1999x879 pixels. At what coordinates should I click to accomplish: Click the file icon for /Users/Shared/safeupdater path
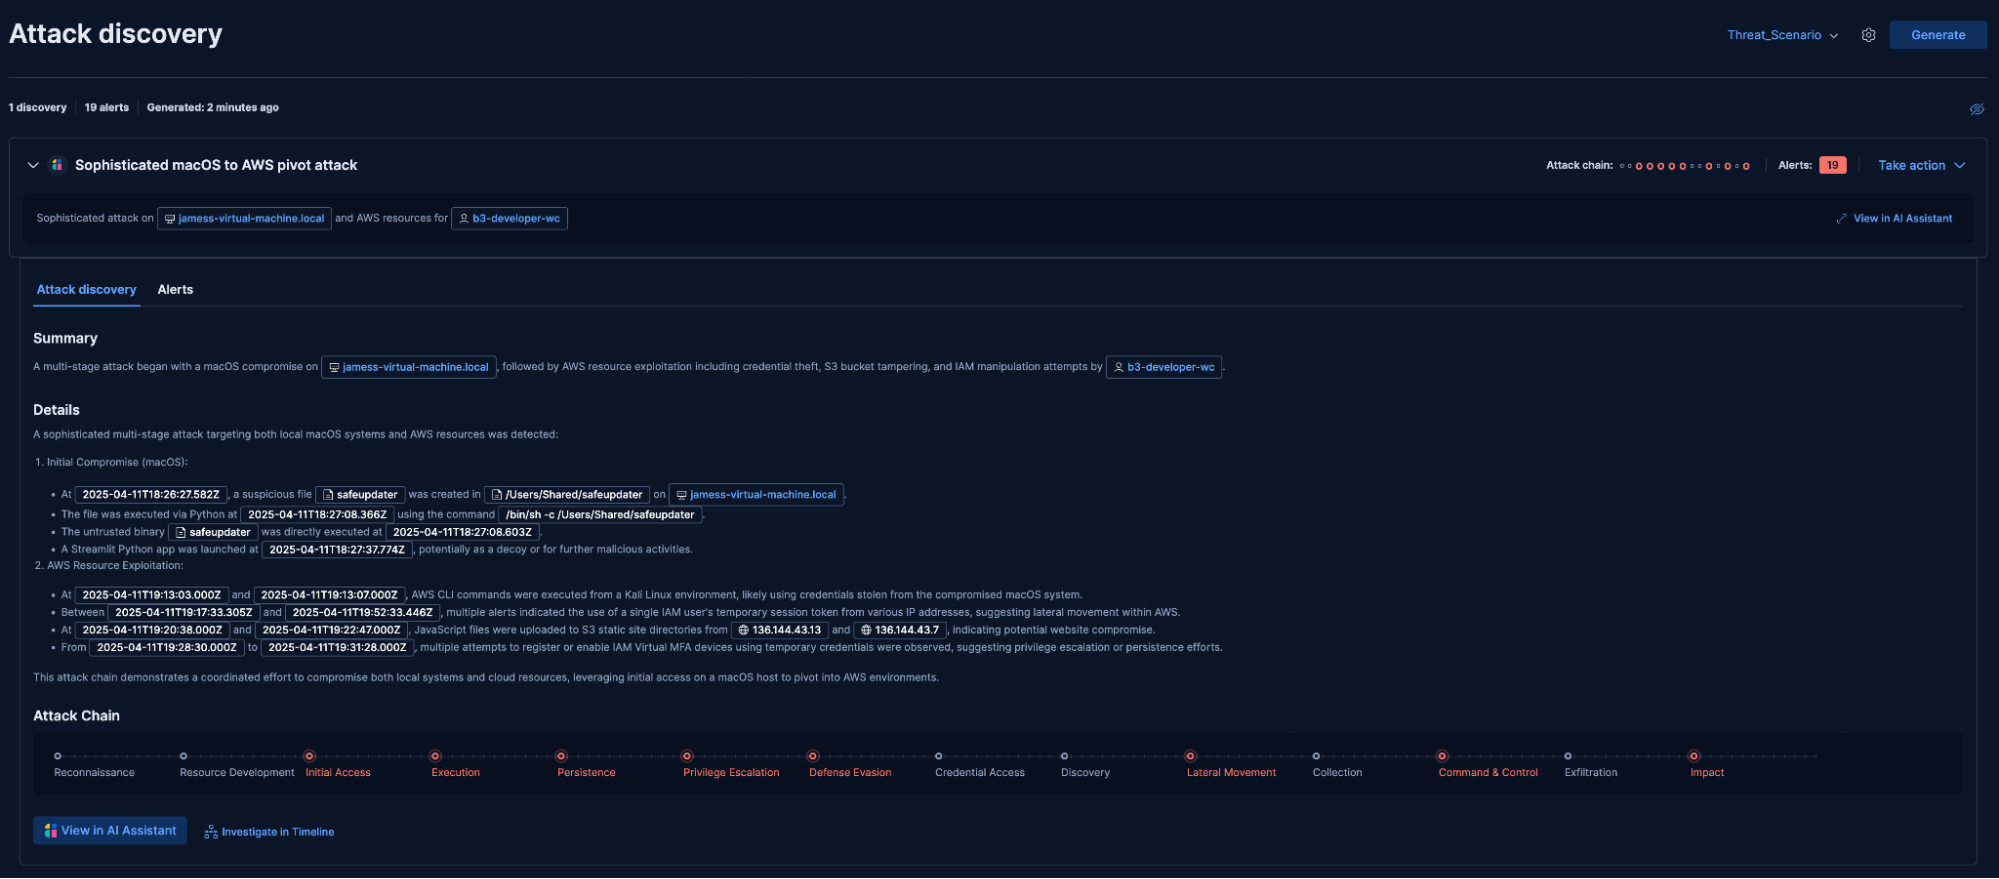click(x=496, y=495)
